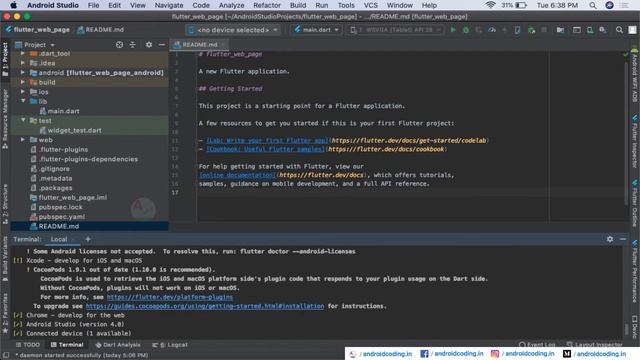Open Project panel settings gear
Viewport: 640px width, 360px height.
click(x=149, y=44)
